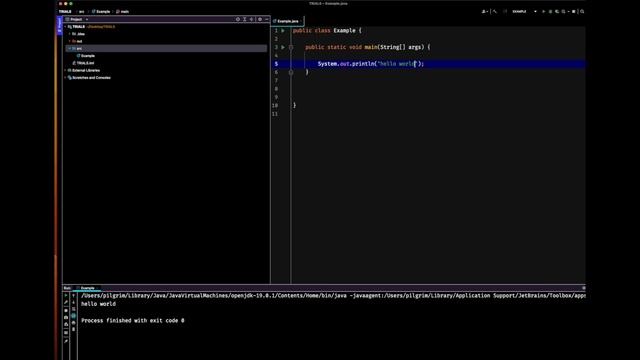Open the run configuration dropdown

click(x=524, y=11)
